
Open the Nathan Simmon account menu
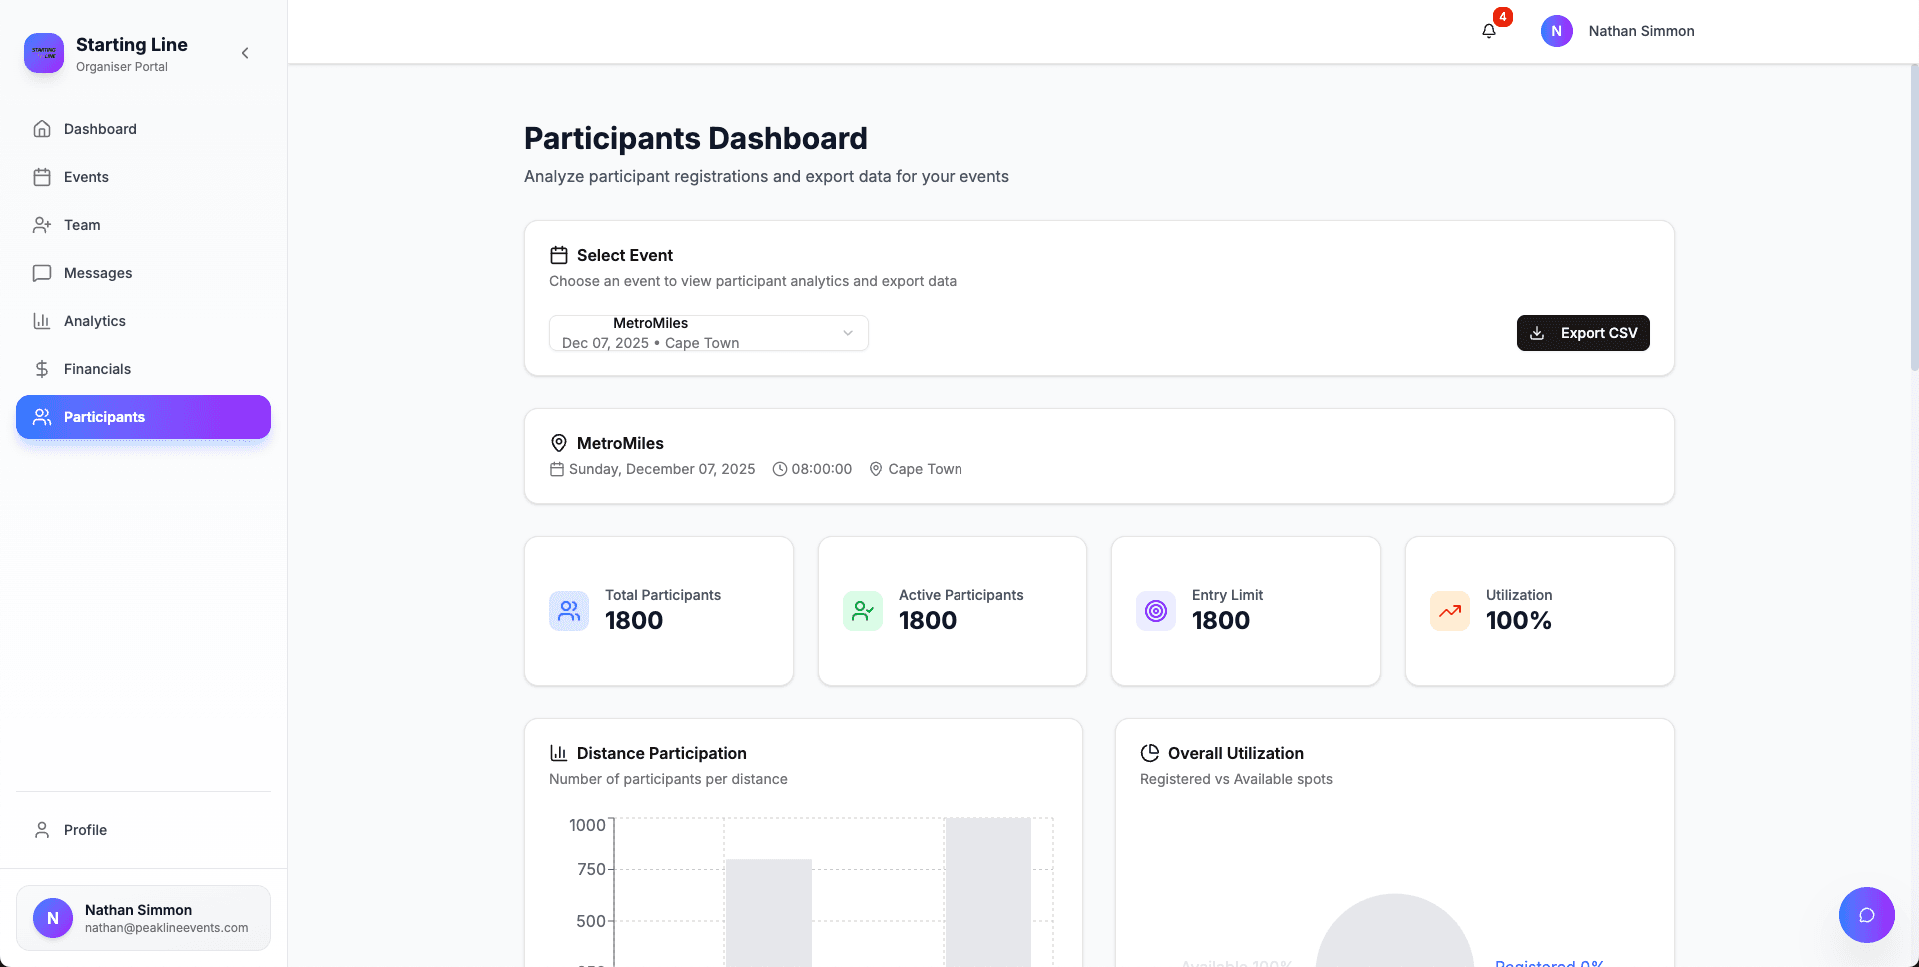tap(143, 918)
